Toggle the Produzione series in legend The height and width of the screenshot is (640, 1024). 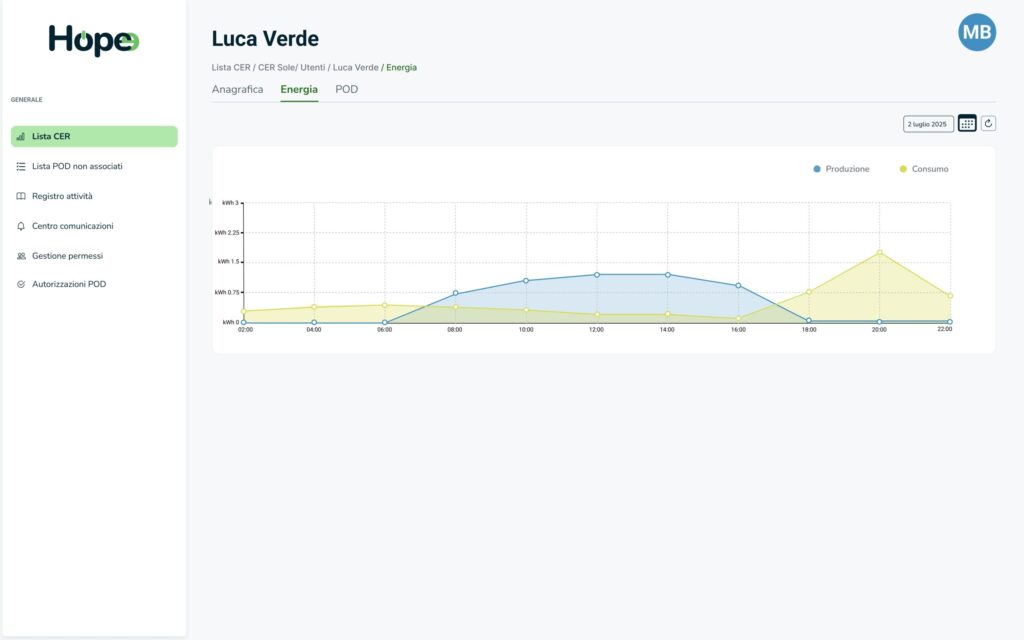[x=841, y=169]
